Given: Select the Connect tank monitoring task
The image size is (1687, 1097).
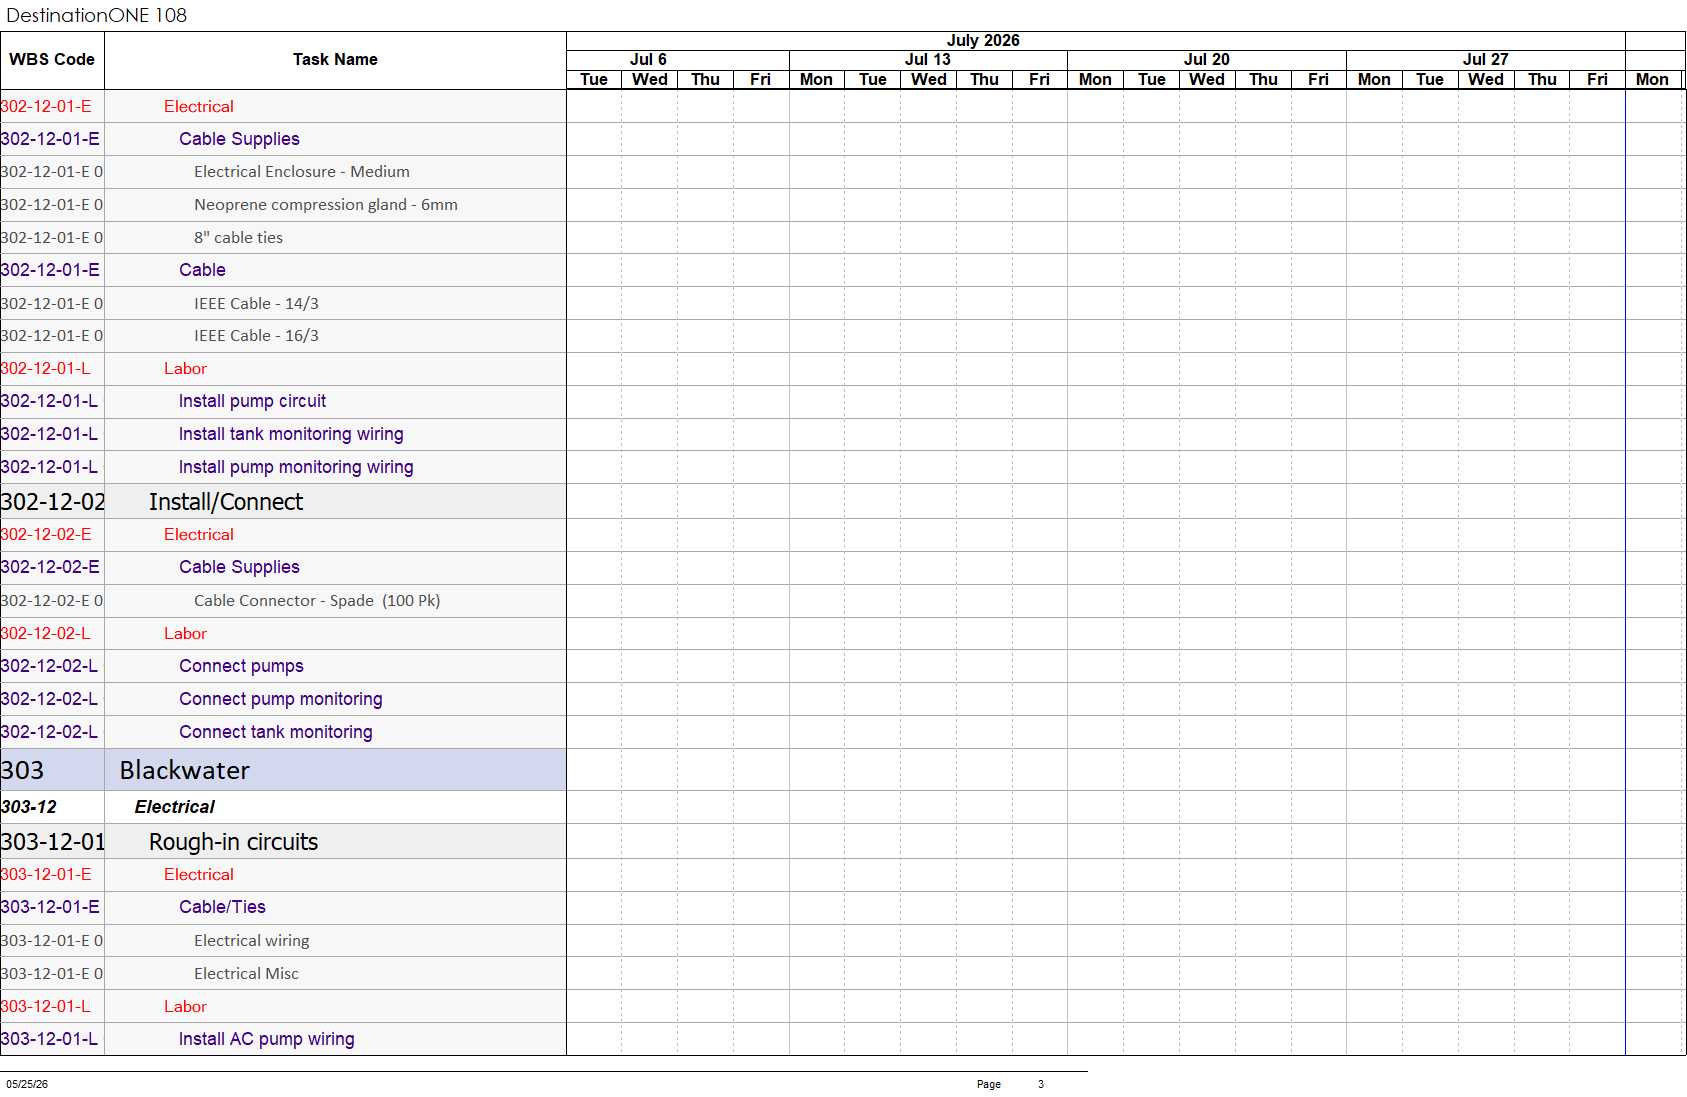Looking at the screenshot, I should [x=275, y=732].
